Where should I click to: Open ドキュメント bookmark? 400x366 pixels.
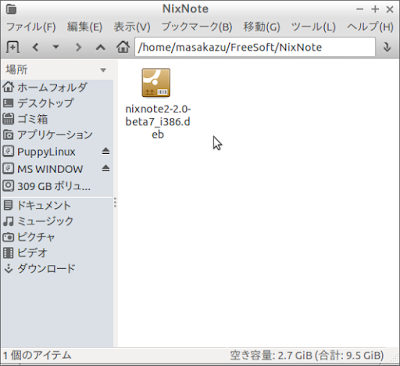(57, 205)
